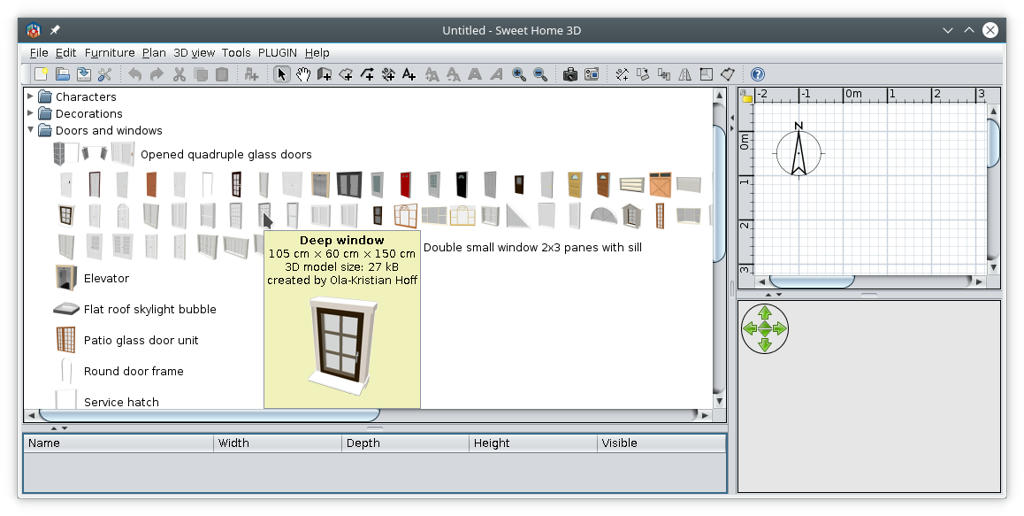Click the catalog horizontal scrollbar thumb
The width and height of the screenshot is (1024, 516).
[x=209, y=415]
